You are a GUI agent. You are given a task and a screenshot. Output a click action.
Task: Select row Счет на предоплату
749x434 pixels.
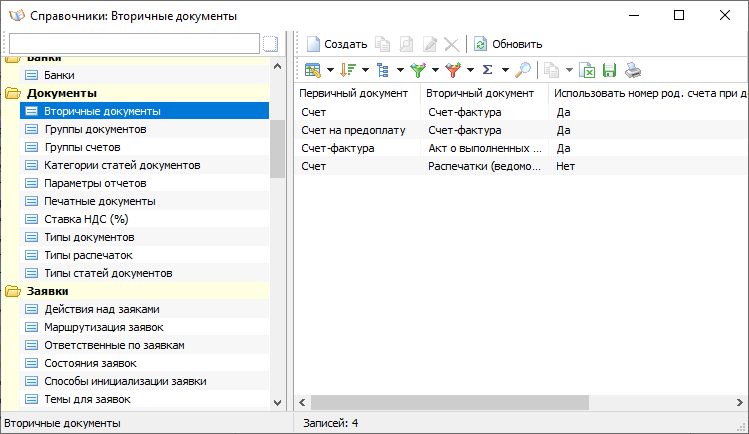click(x=522, y=130)
